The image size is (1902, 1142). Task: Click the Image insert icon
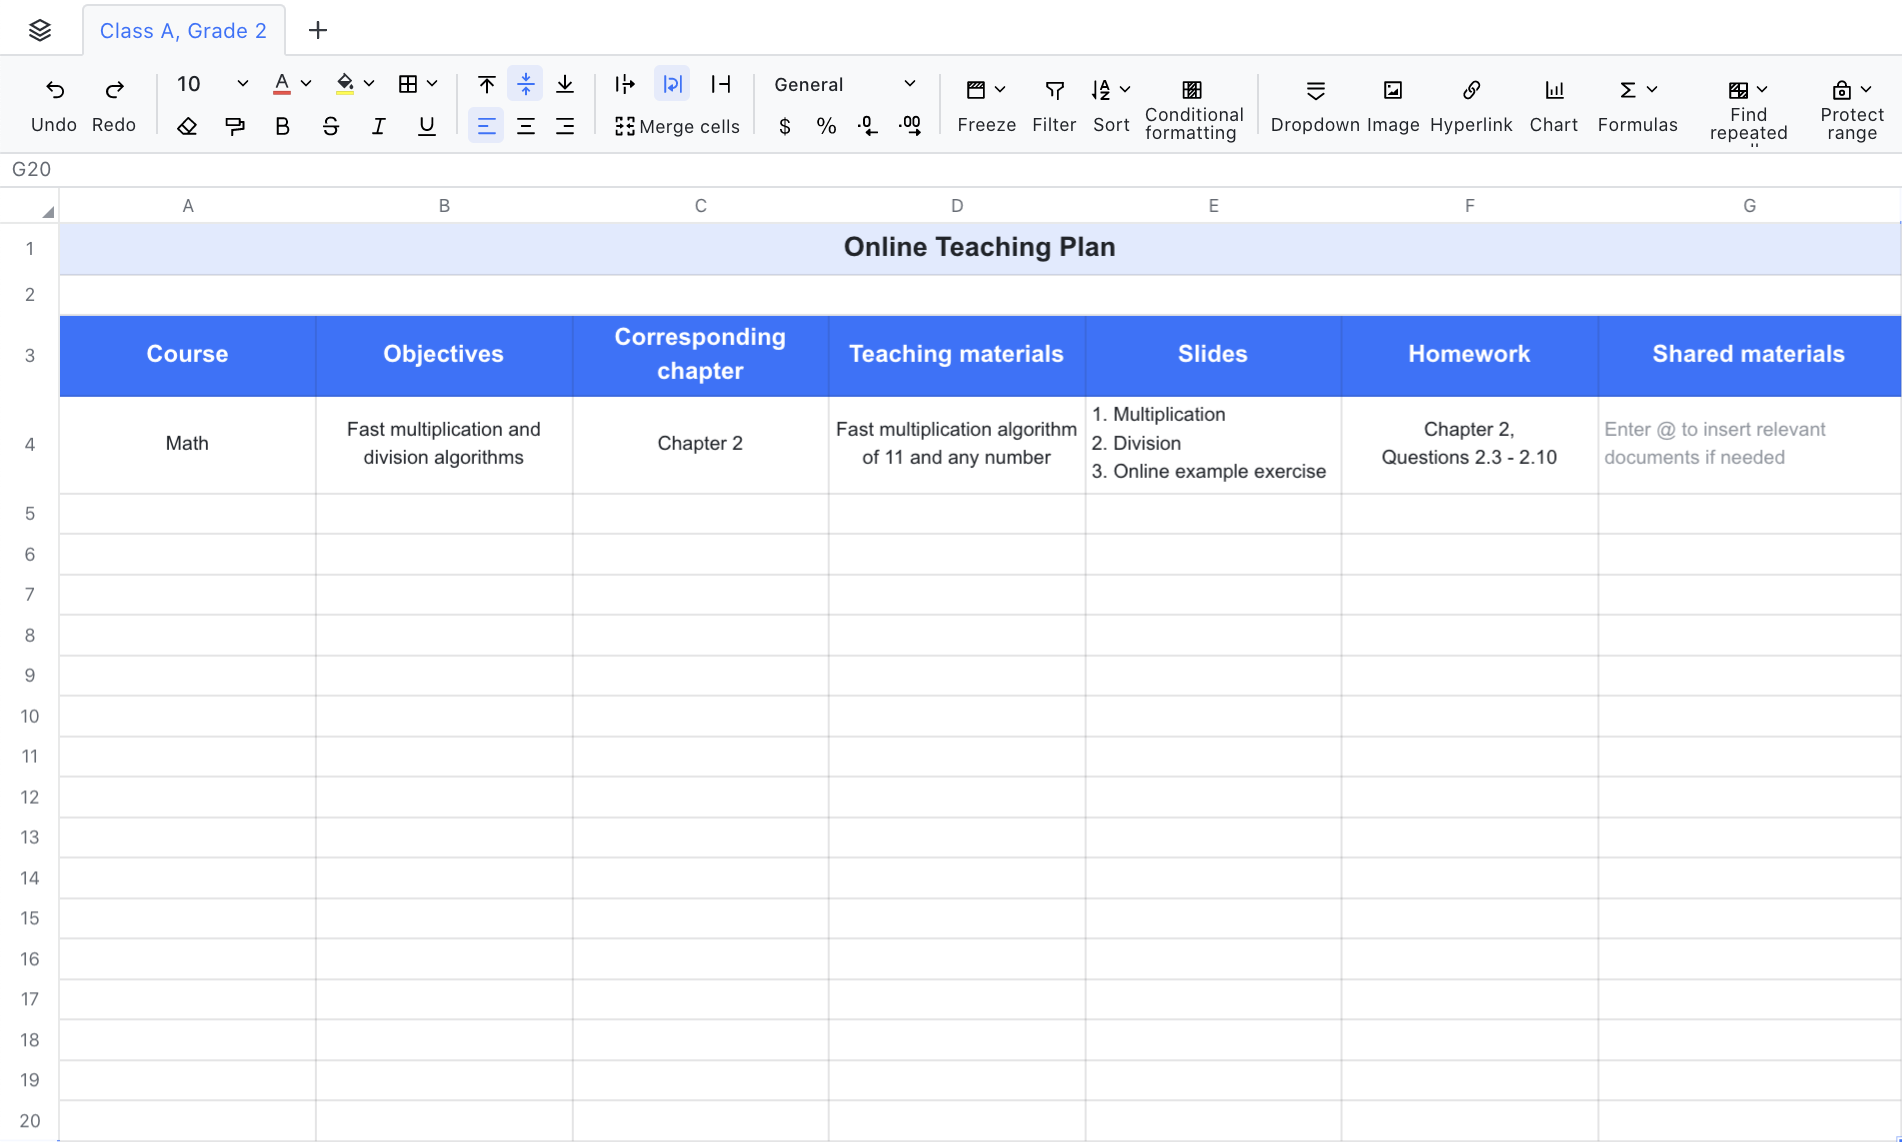[1392, 91]
